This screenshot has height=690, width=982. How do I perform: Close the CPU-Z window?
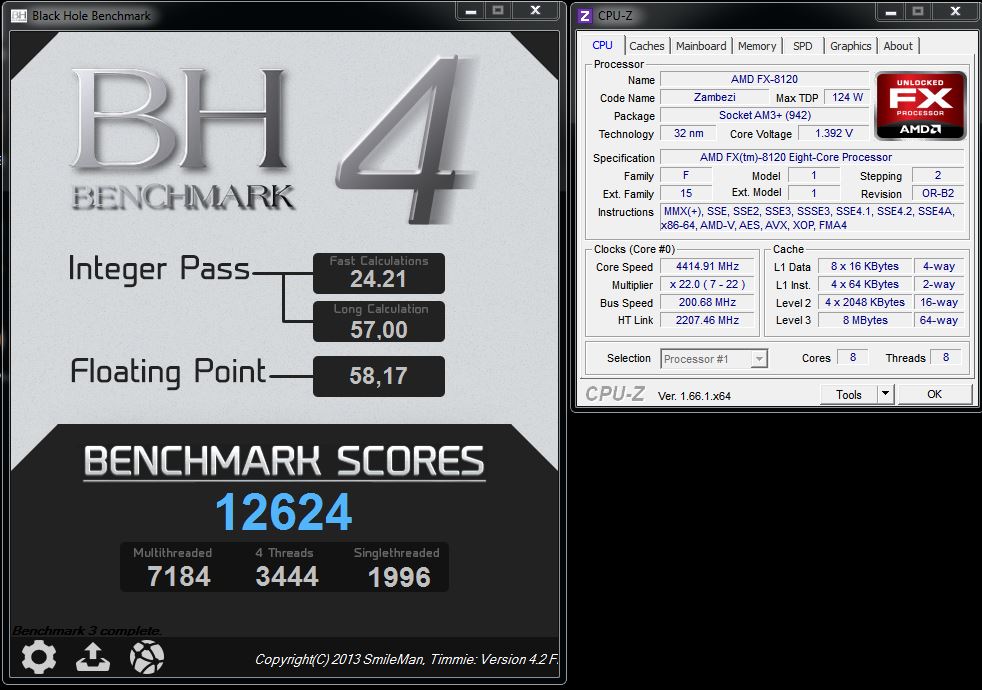(x=955, y=12)
